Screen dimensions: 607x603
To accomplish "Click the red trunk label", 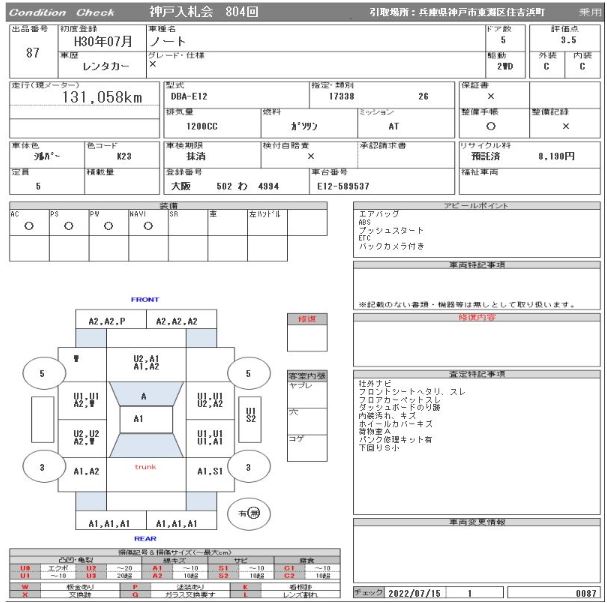I will [x=145, y=467].
